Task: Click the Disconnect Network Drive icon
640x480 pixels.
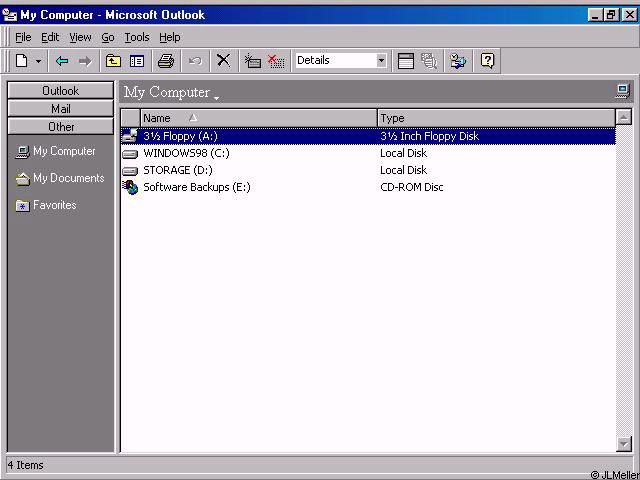Action: [x=276, y=61]
